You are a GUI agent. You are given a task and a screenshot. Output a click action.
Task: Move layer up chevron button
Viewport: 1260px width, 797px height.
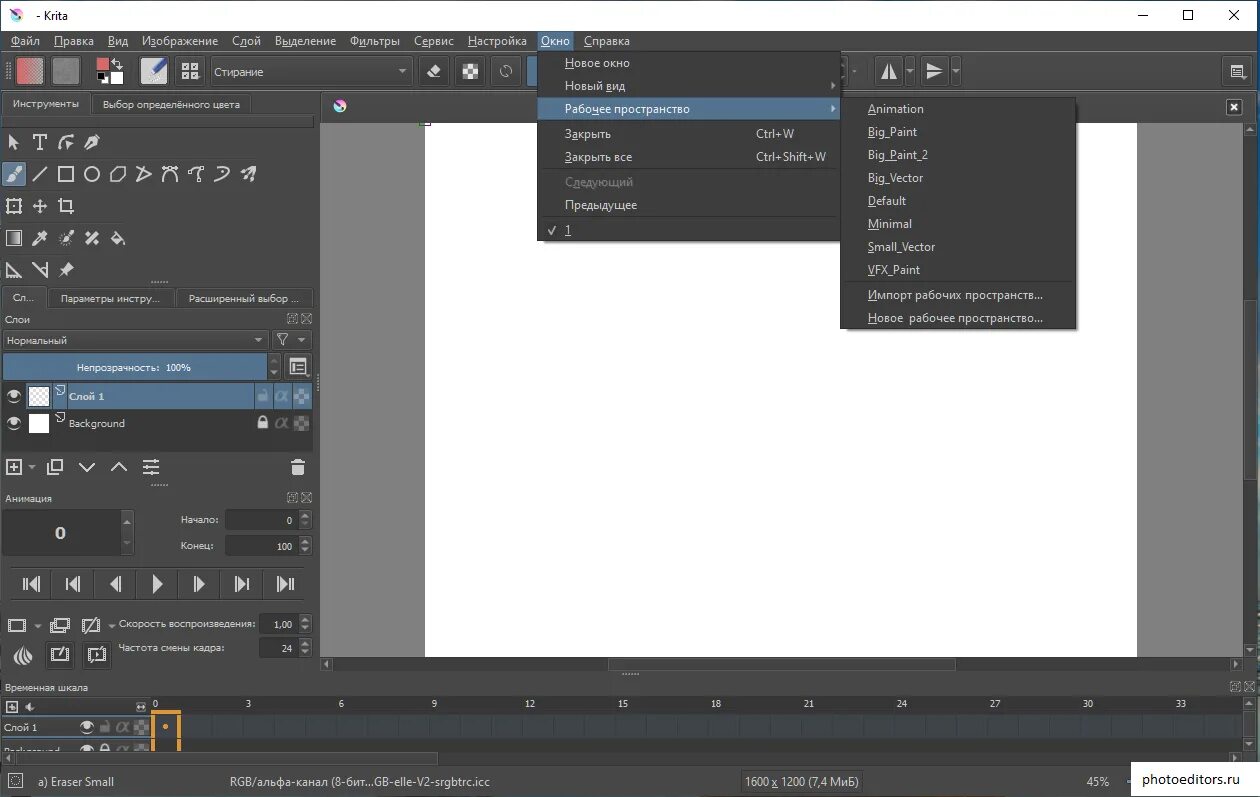click(x=119, y=467)
